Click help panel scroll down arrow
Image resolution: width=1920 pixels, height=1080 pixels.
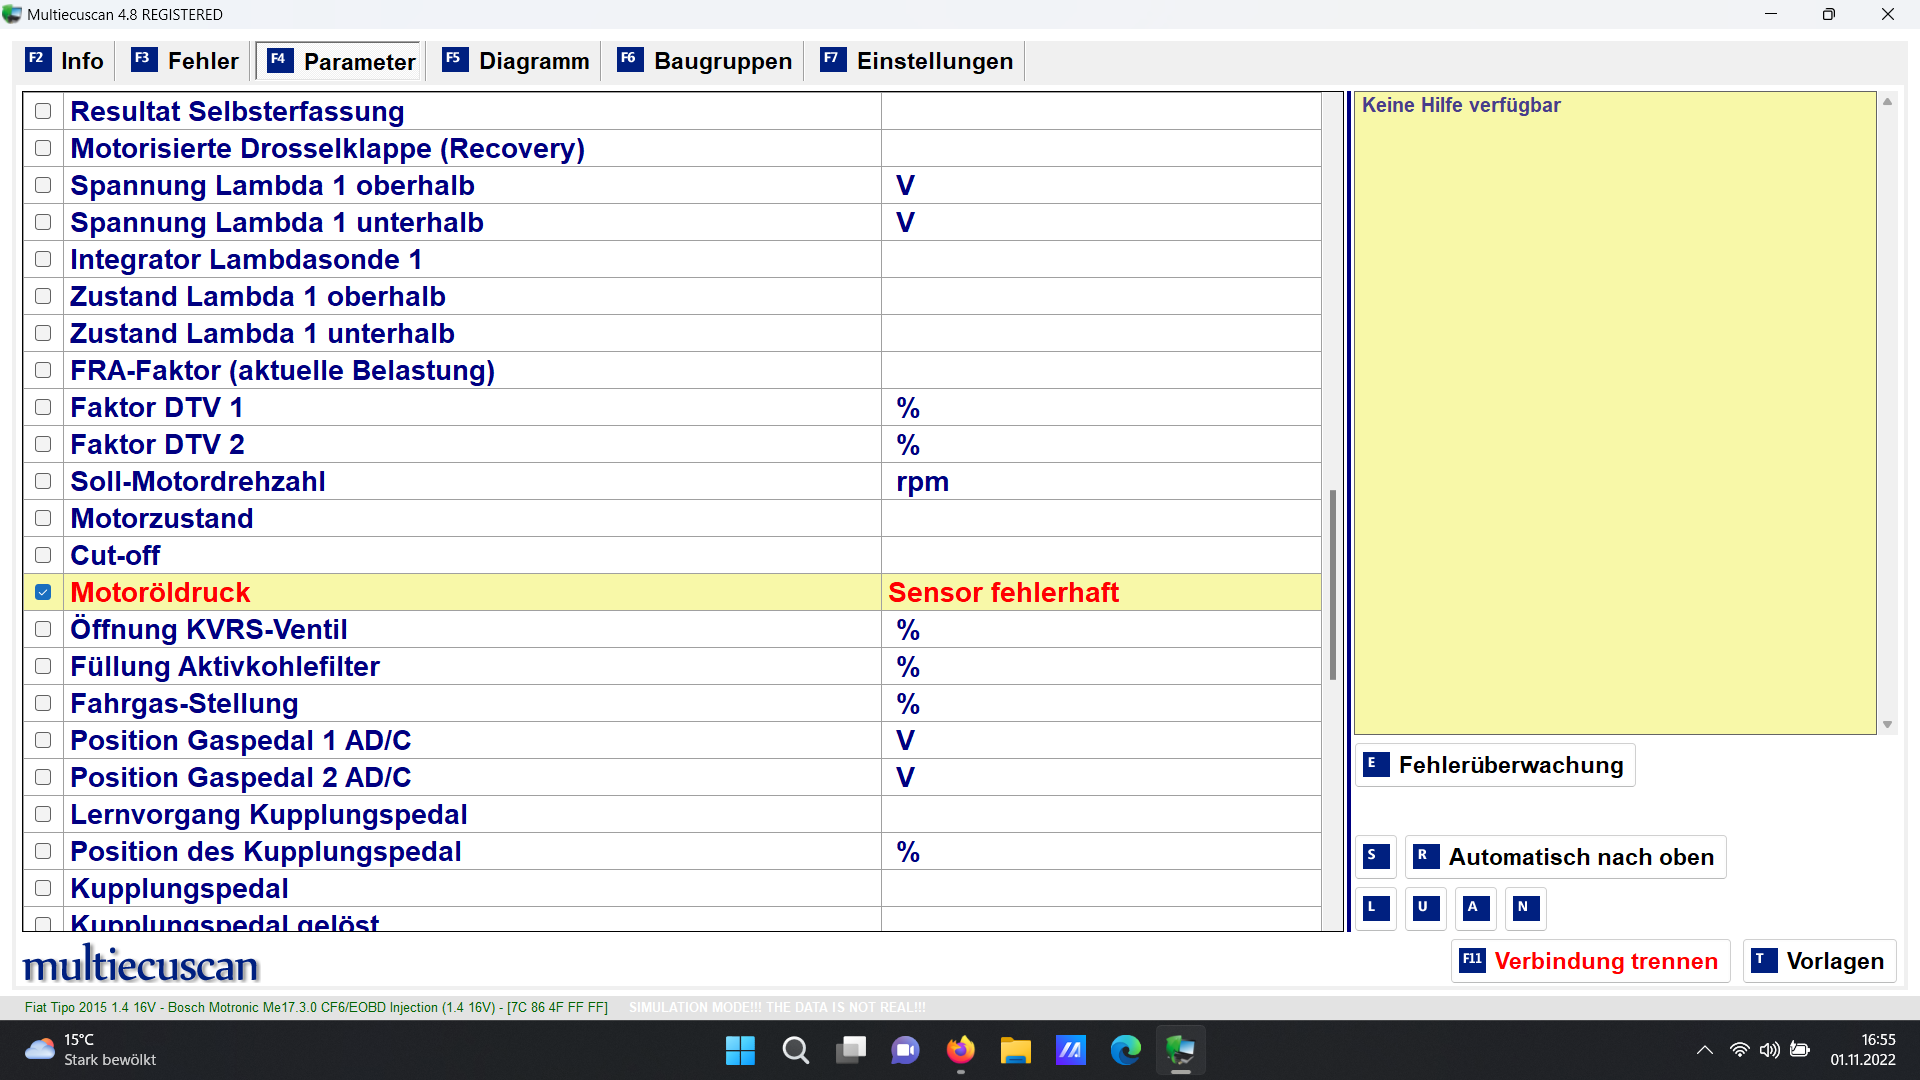pyautogui.click(x=1887, y=725)
